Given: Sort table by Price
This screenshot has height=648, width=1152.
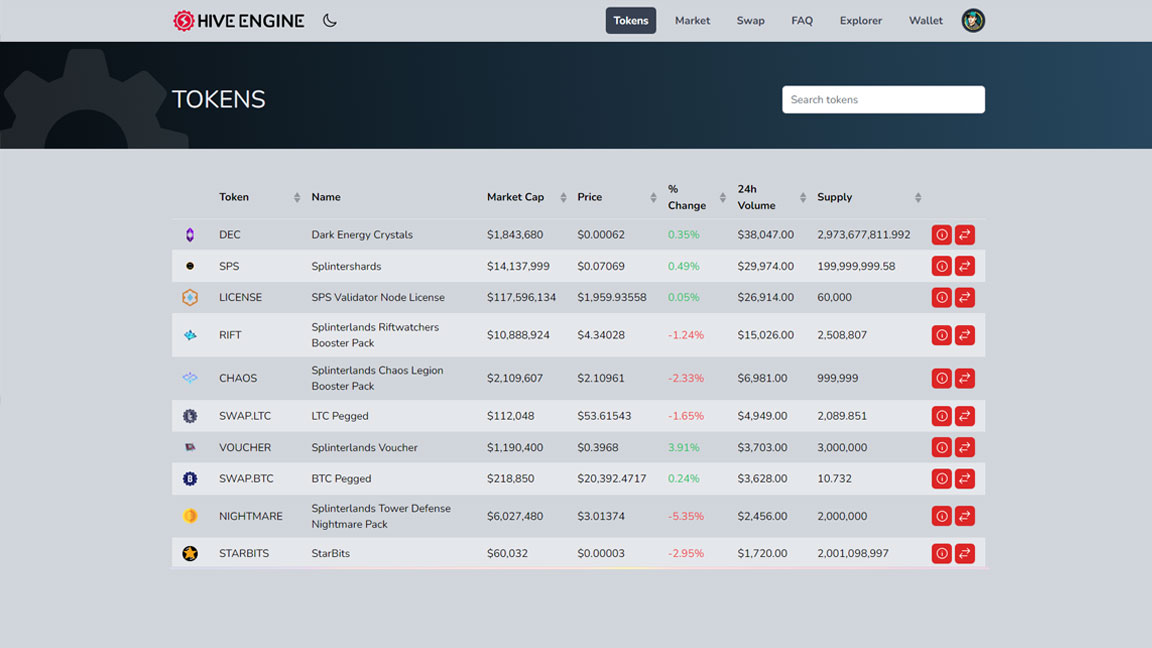Looking at the screenshot, I should click(653, 198).
